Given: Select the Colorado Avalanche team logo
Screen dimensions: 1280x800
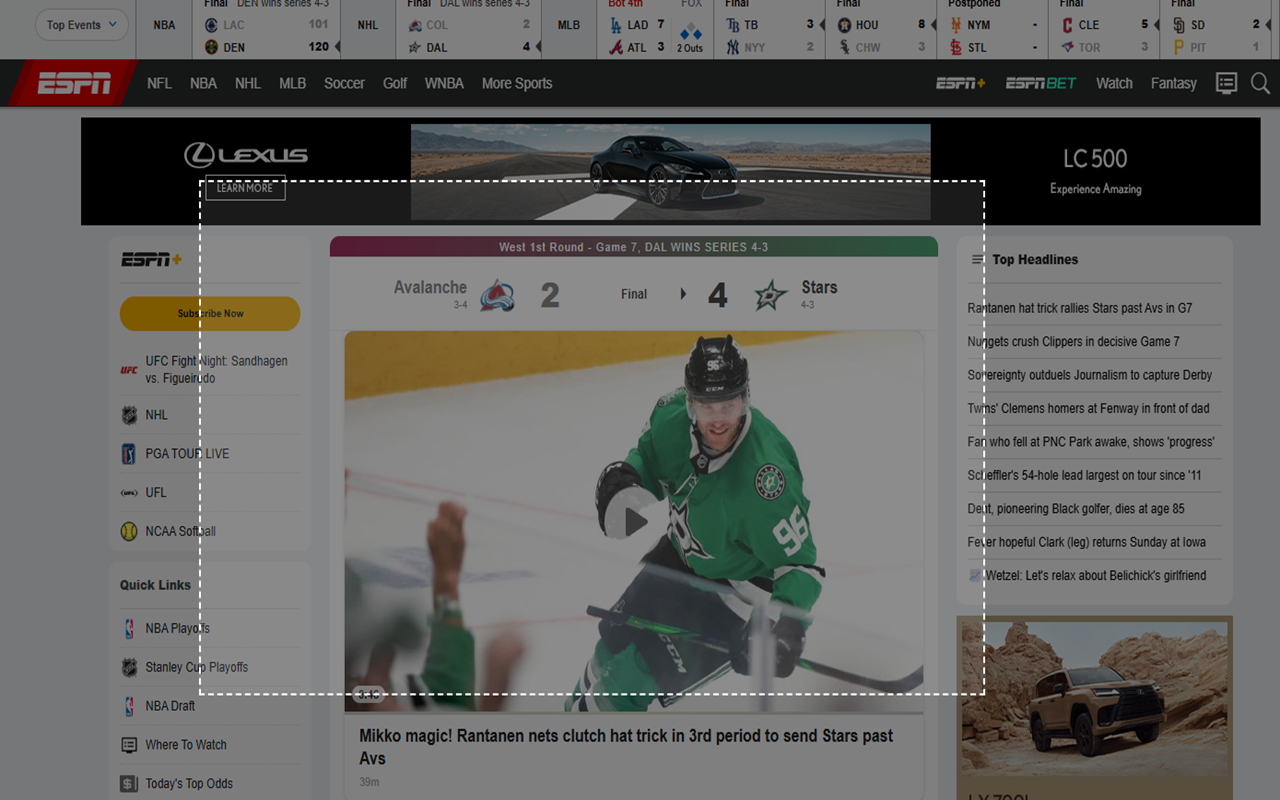Looking at the screenshot, I should [497, 296].
